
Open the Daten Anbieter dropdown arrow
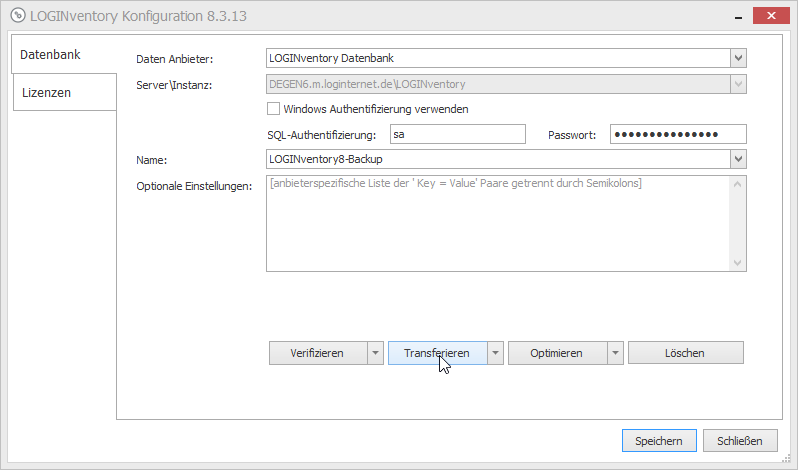pyautogui.click(x=738, y=58)
